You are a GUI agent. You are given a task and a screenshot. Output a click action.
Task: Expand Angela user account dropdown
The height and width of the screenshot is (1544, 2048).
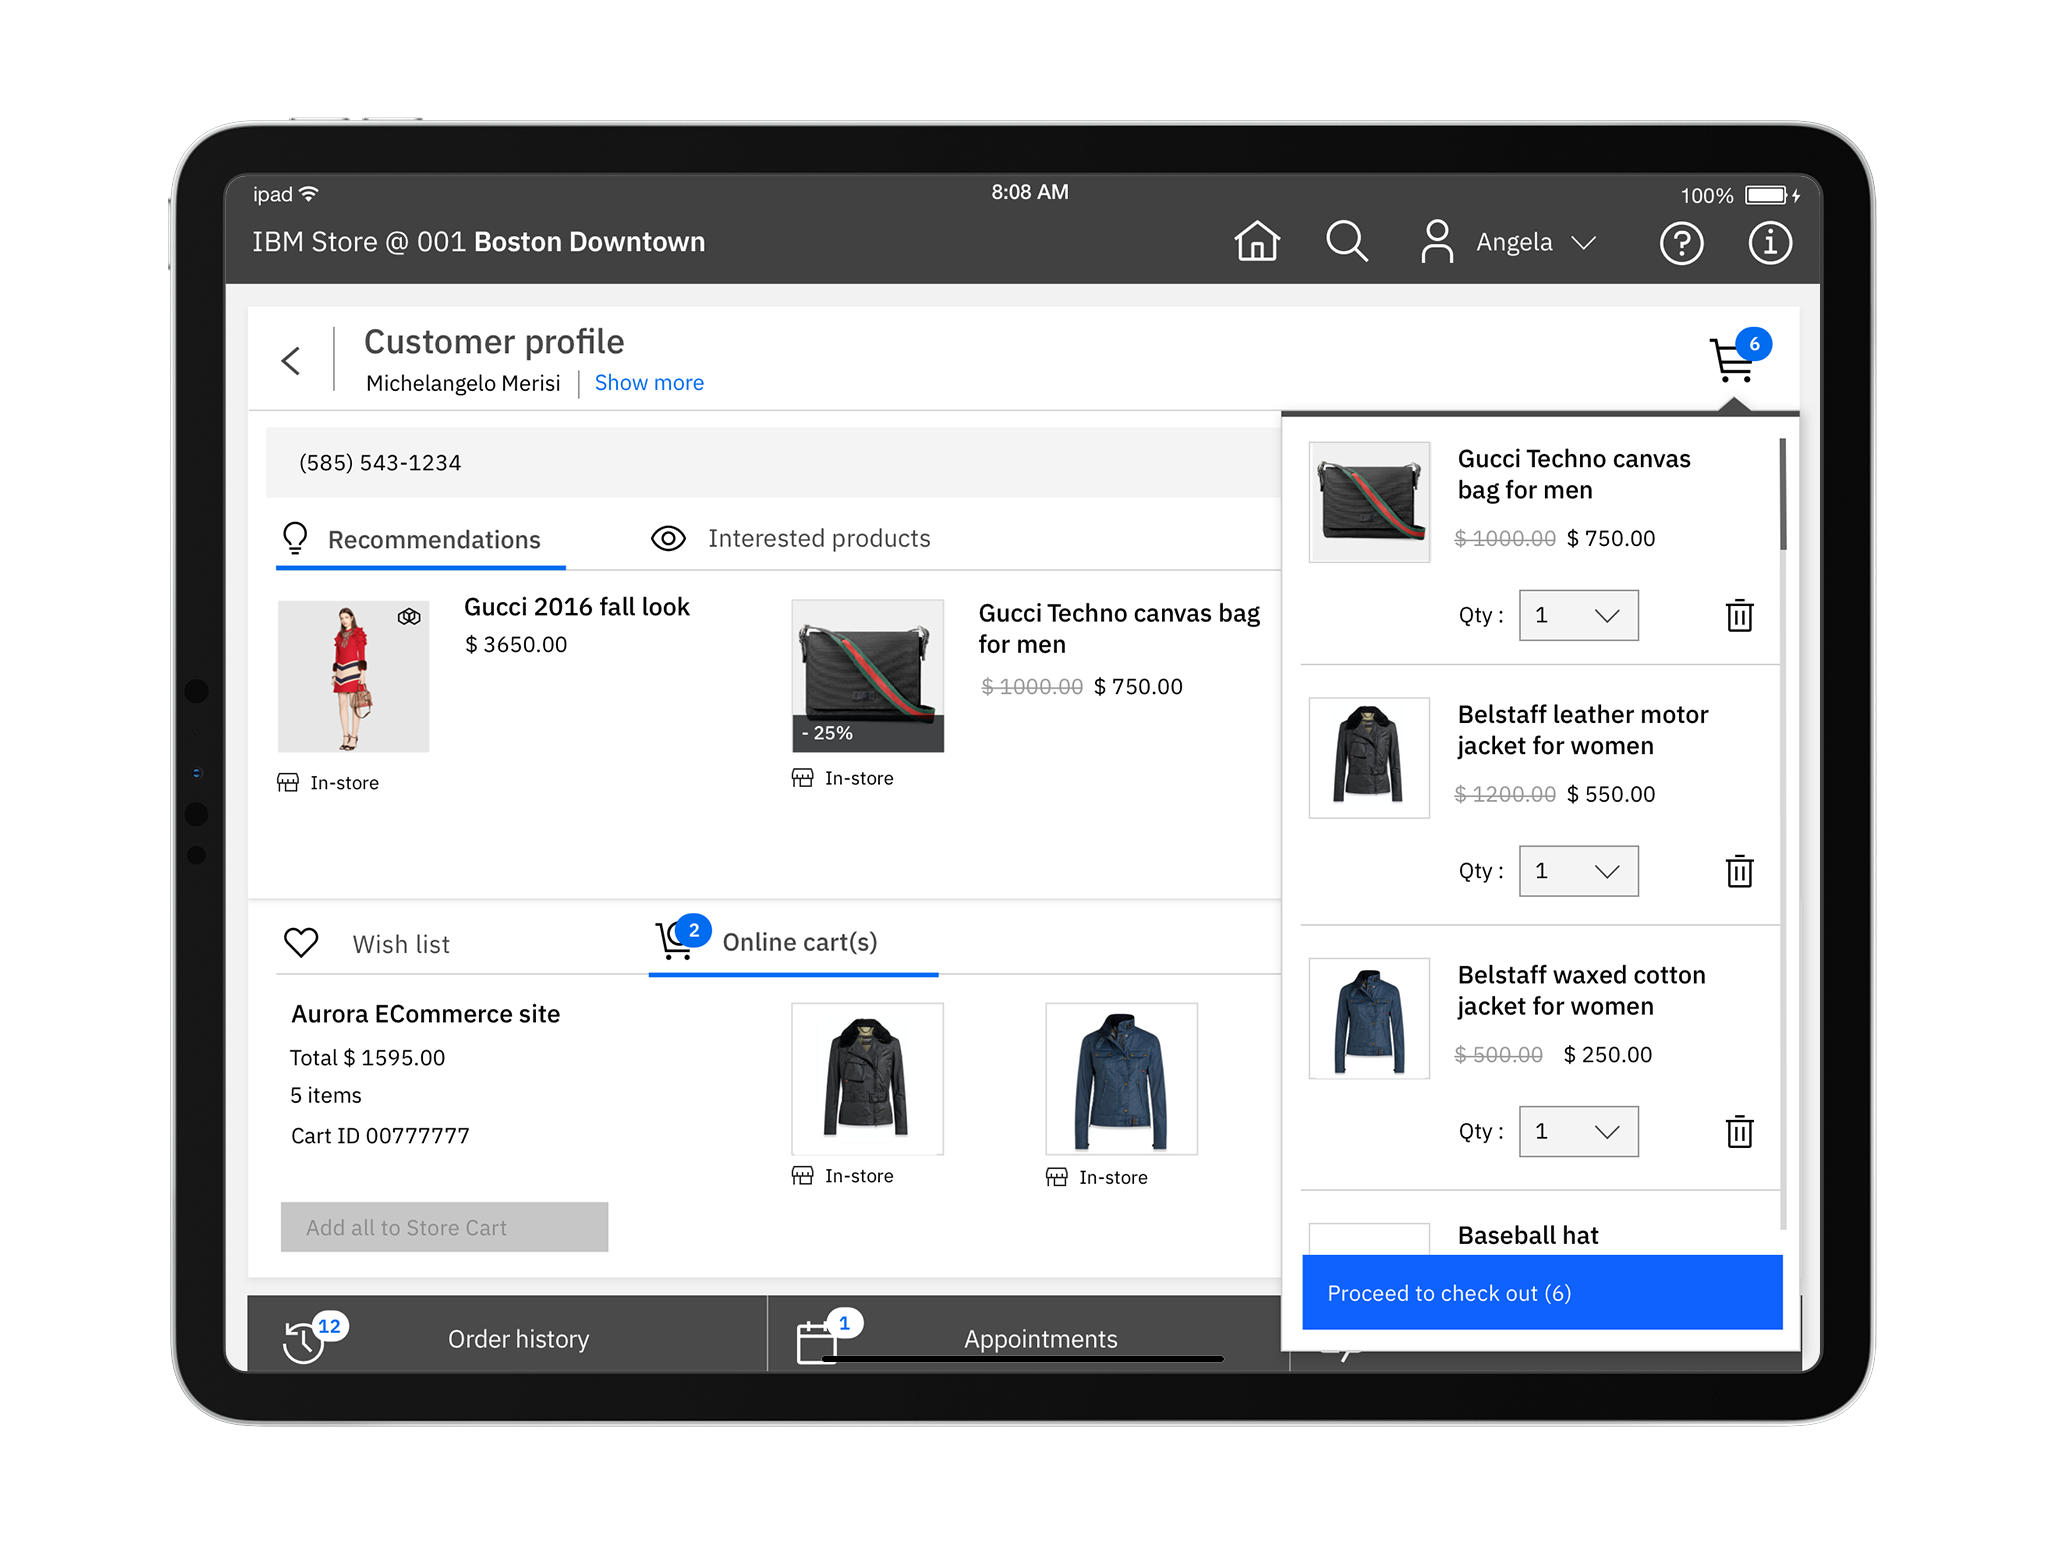point(1583,243)
